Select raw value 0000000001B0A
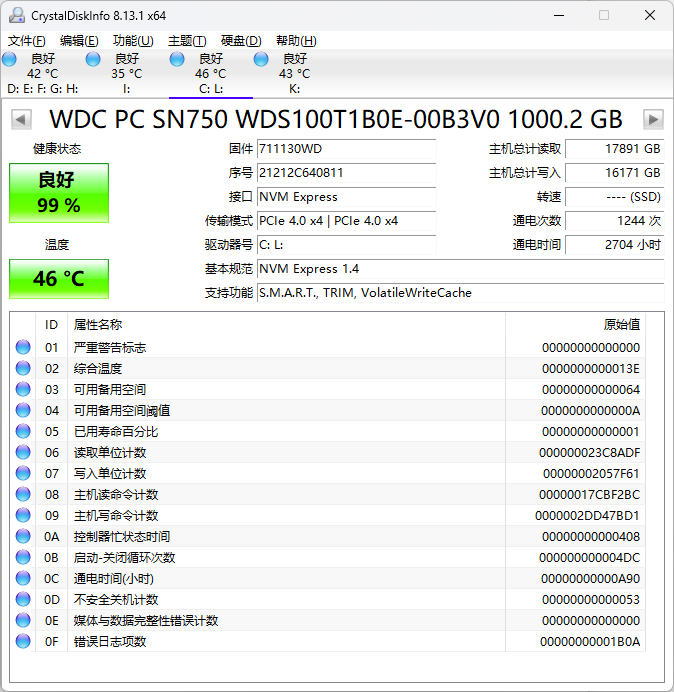Viewport: 674px width, 692px height. pos(590,642)
